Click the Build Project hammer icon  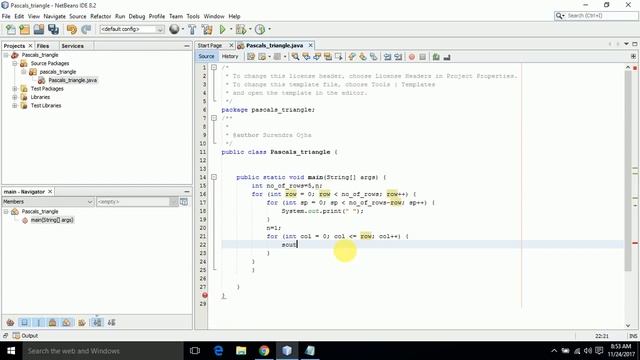pyautogui.click(x=192, y=29)
